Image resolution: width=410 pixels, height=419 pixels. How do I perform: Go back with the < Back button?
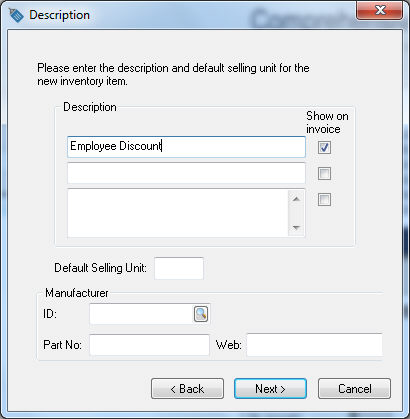pyautogui.click(x=187, y=389)
